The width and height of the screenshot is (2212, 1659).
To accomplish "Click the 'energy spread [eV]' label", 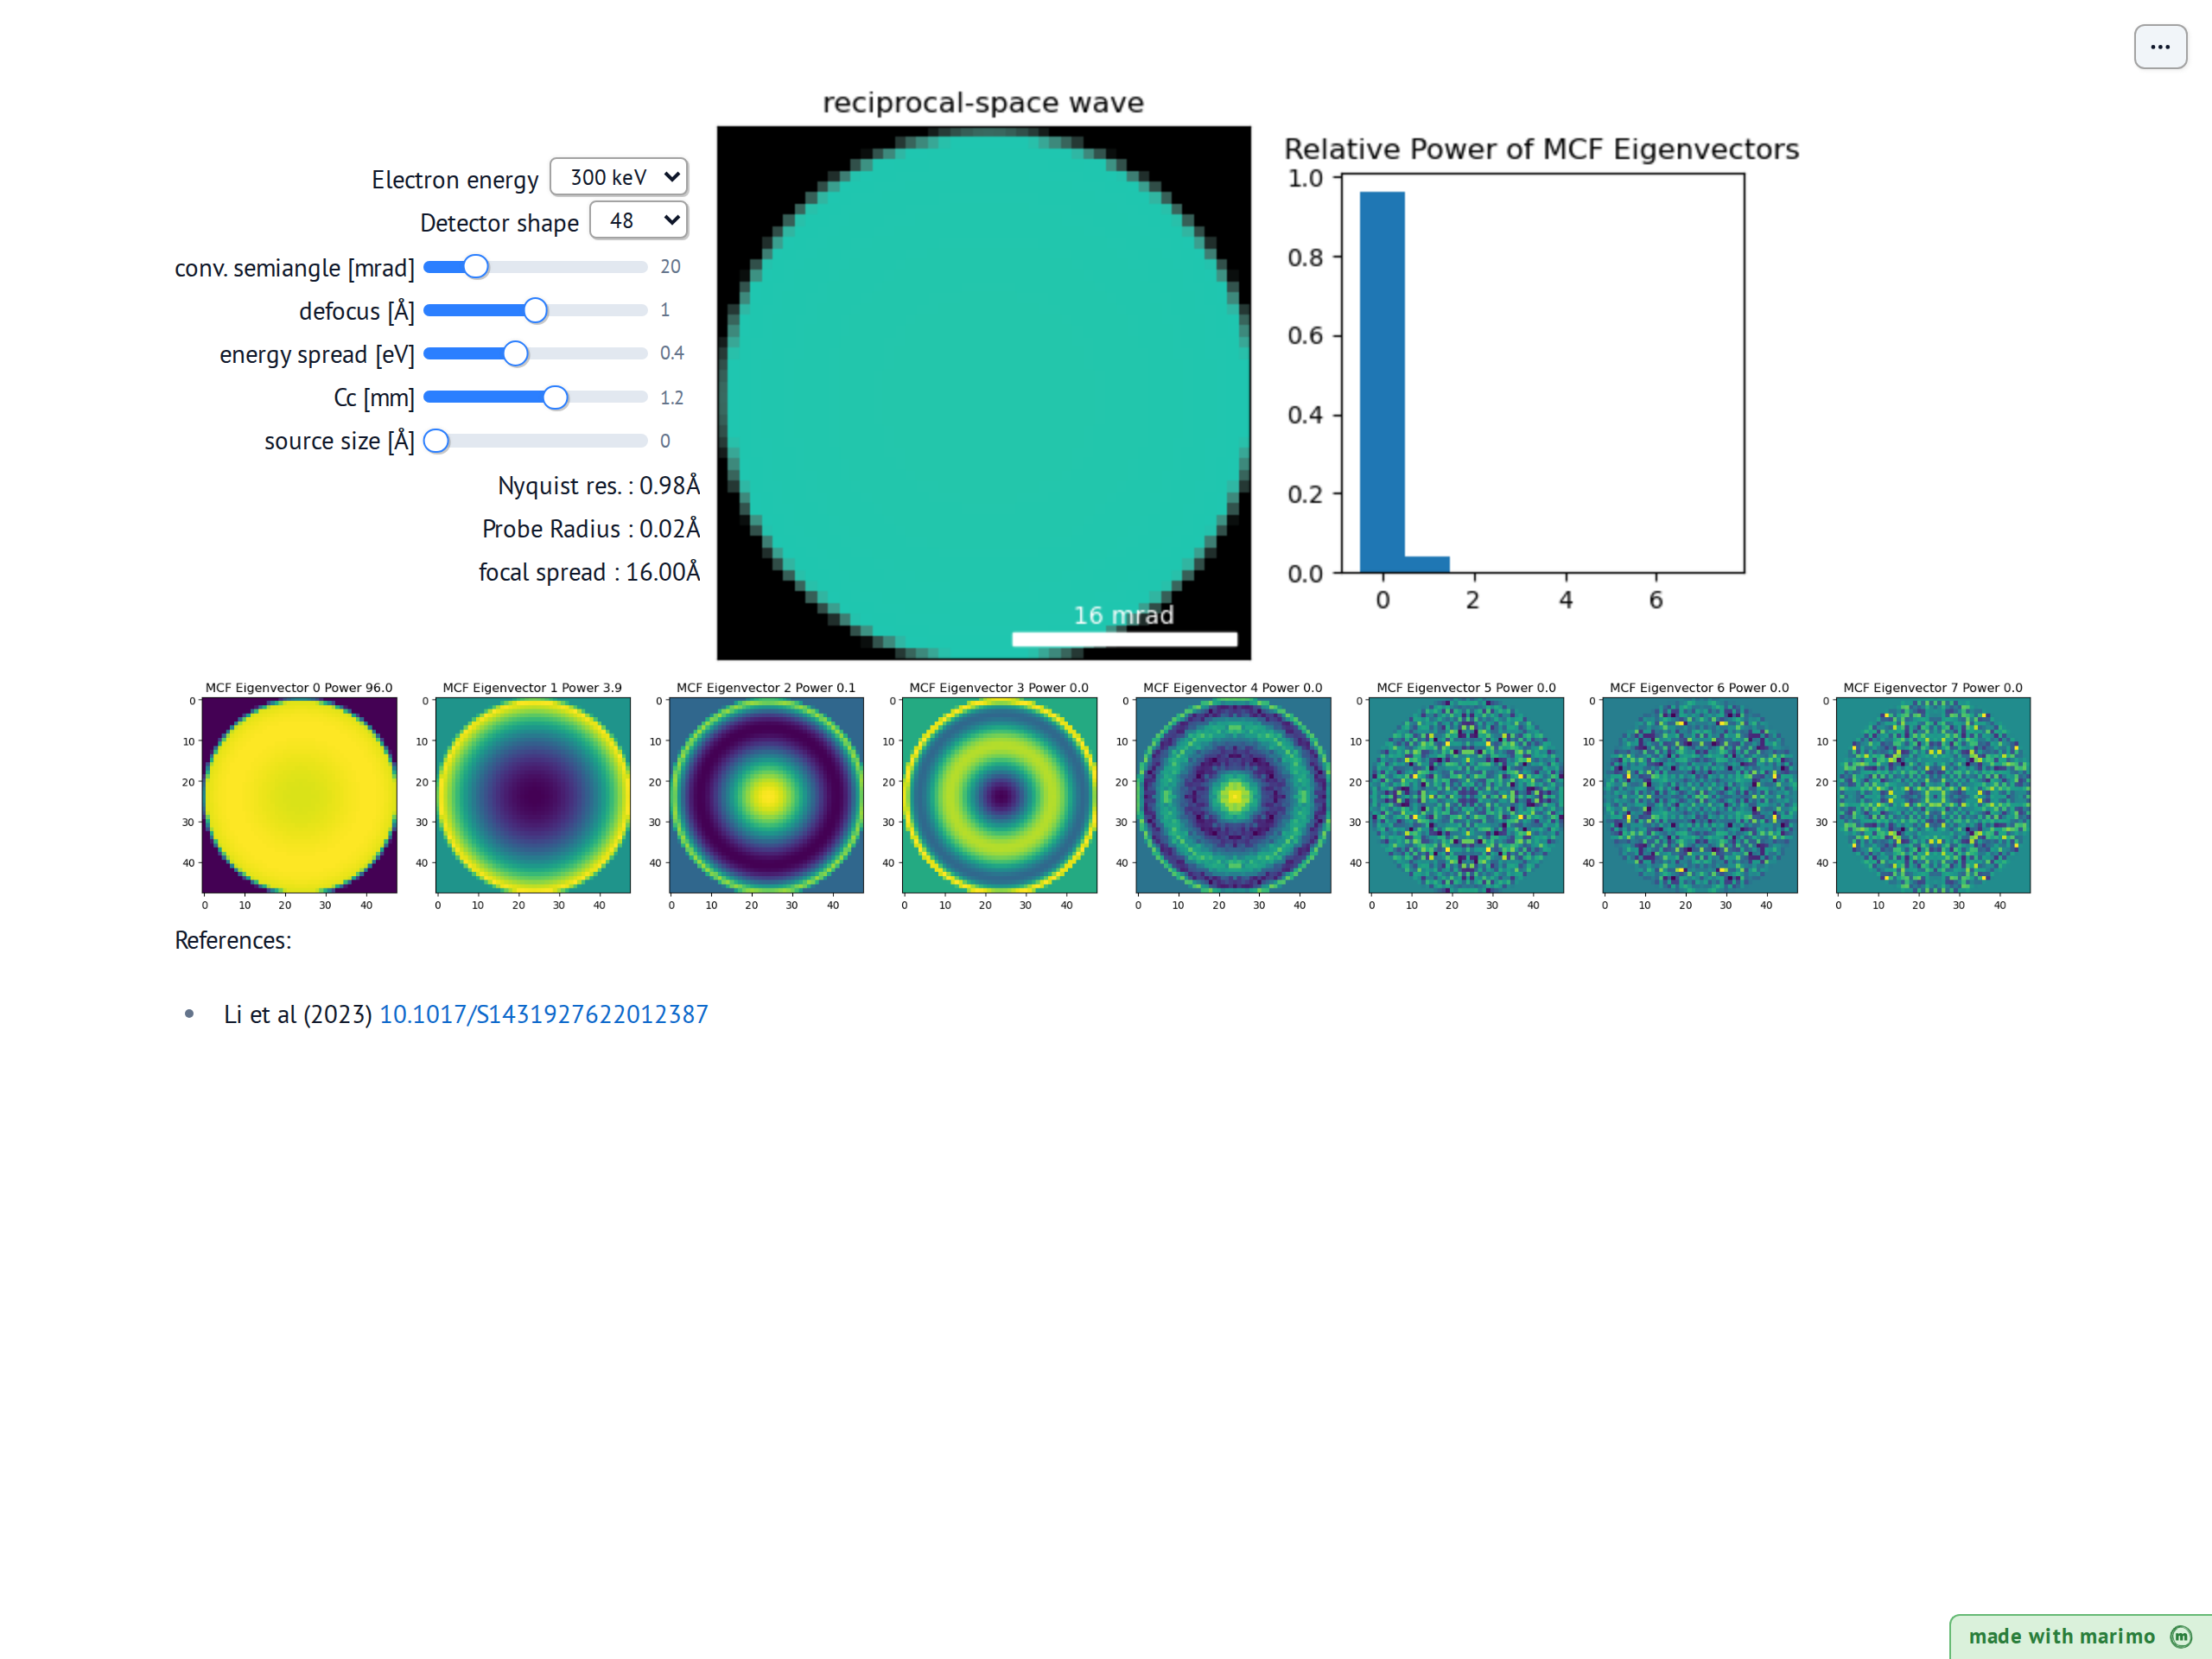I will [317, 355].
